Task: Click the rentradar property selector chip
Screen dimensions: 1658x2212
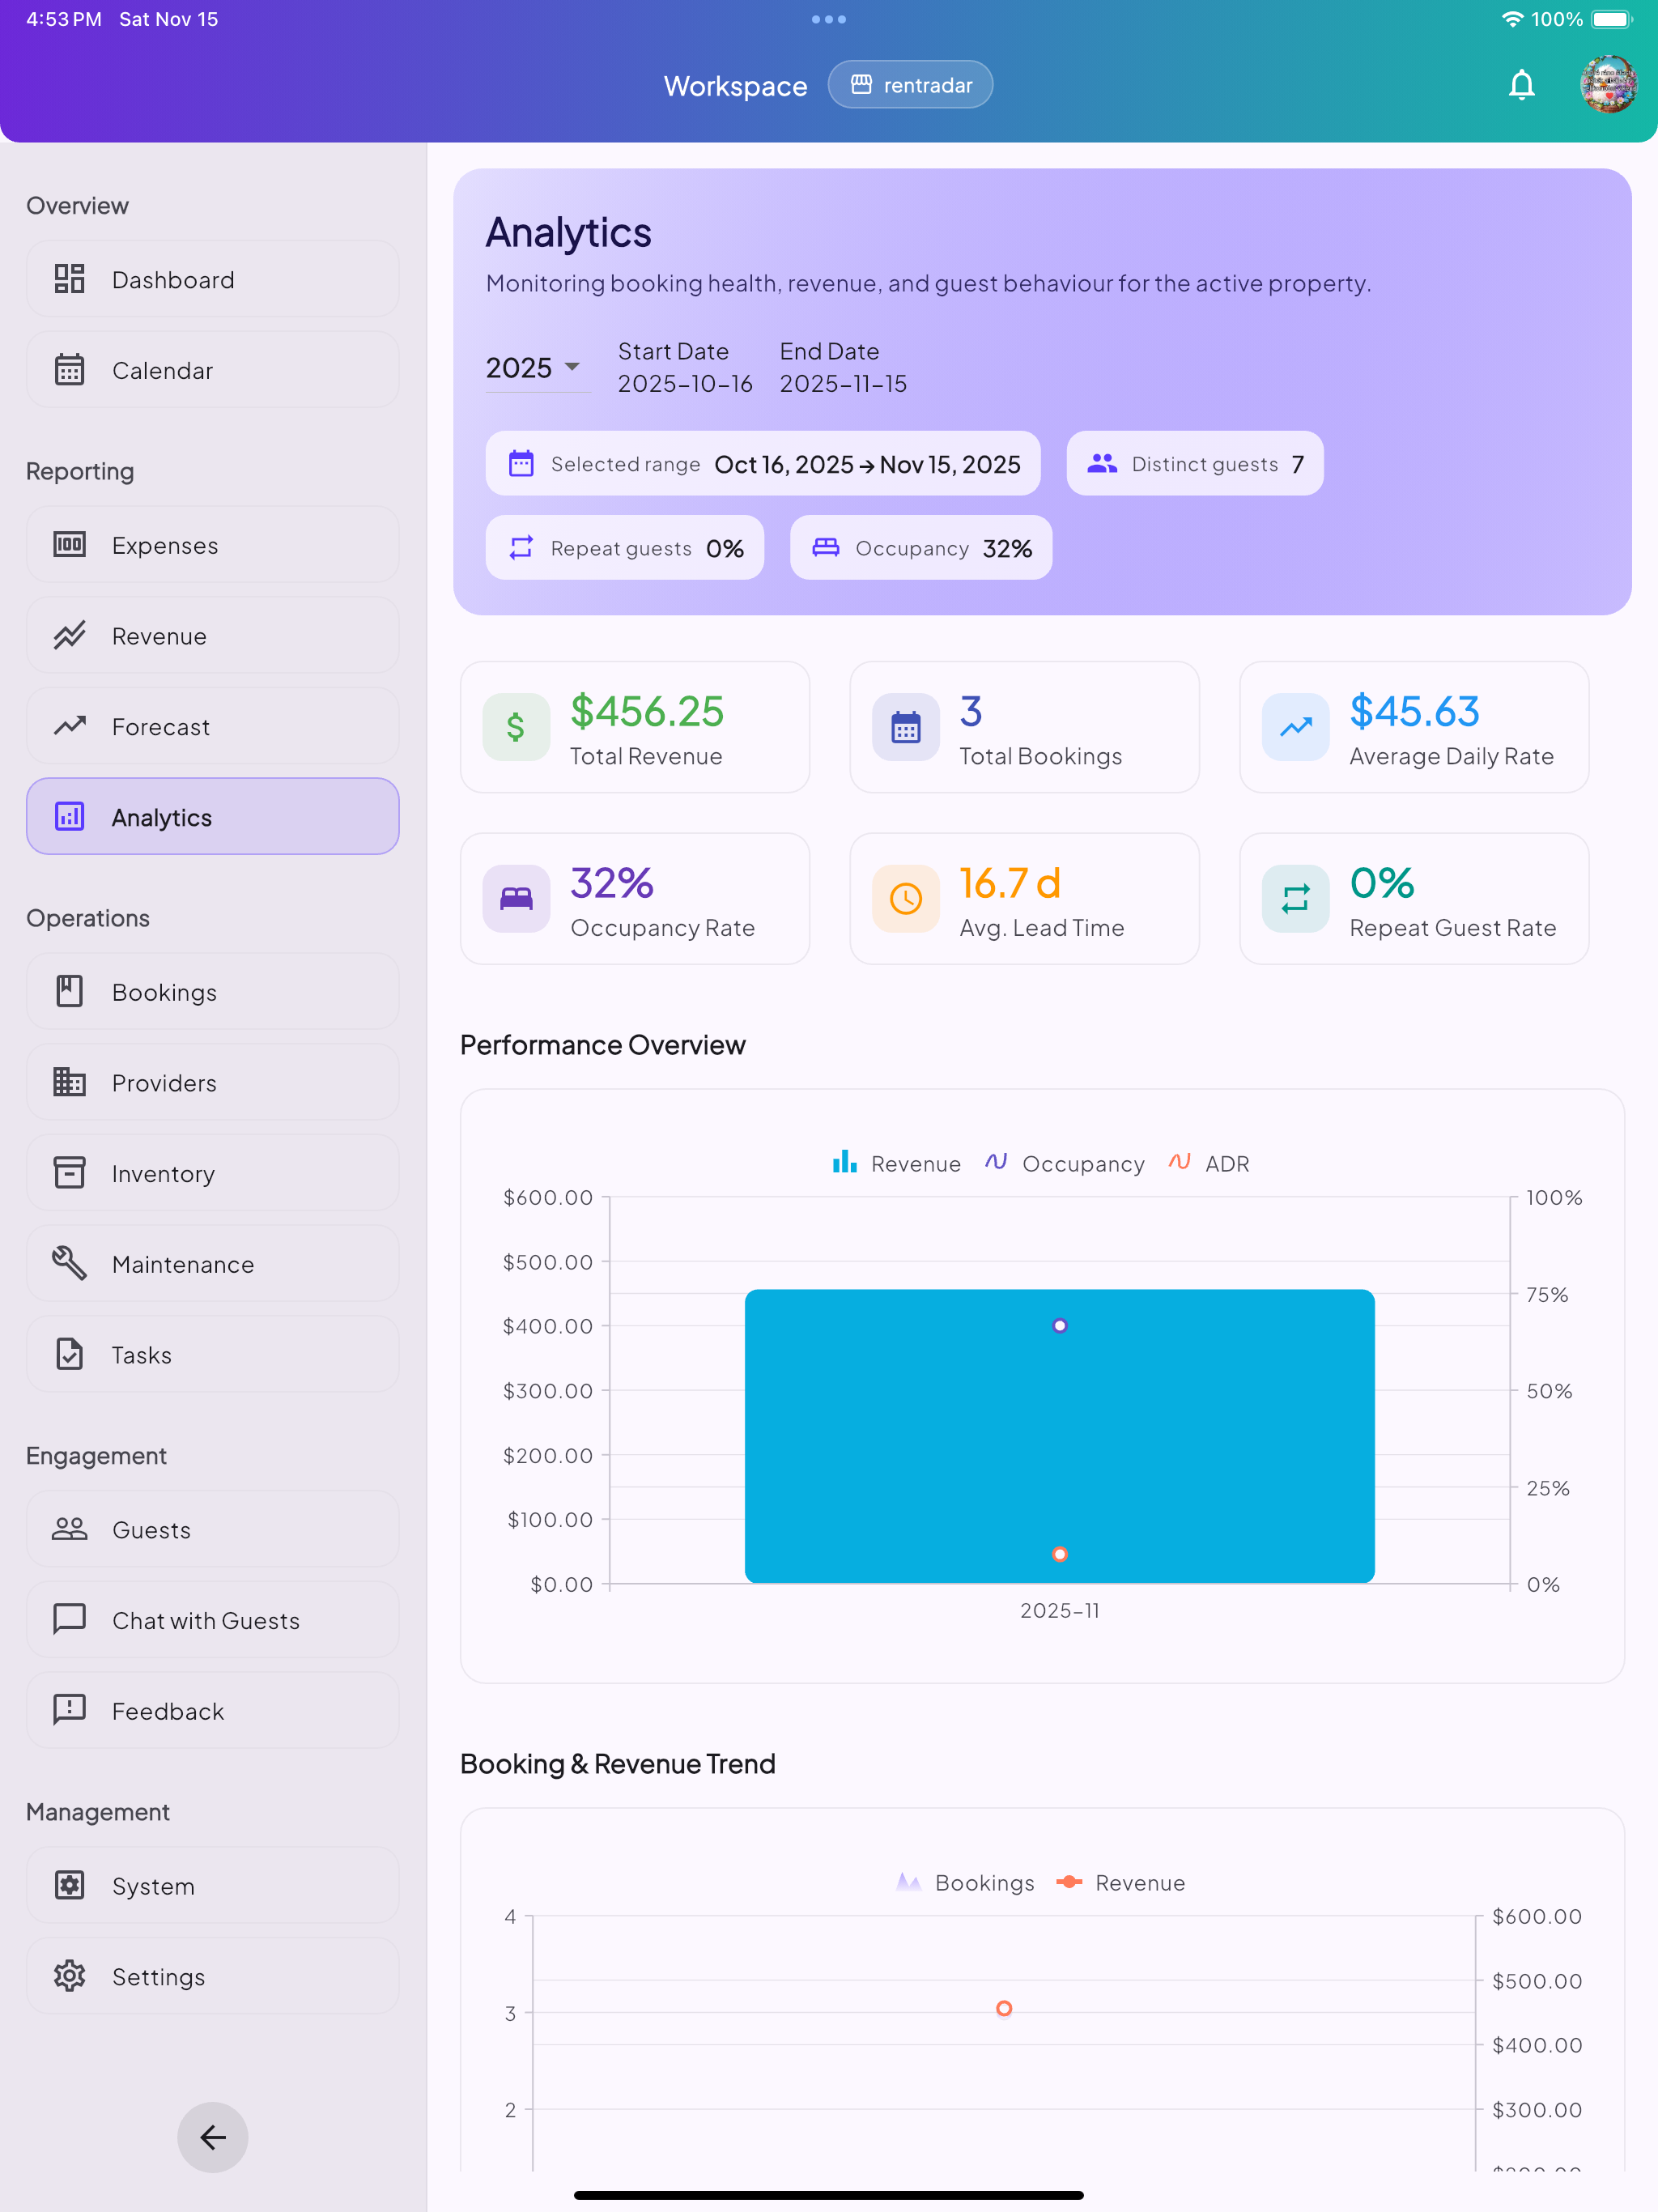Action: [910, 85]
